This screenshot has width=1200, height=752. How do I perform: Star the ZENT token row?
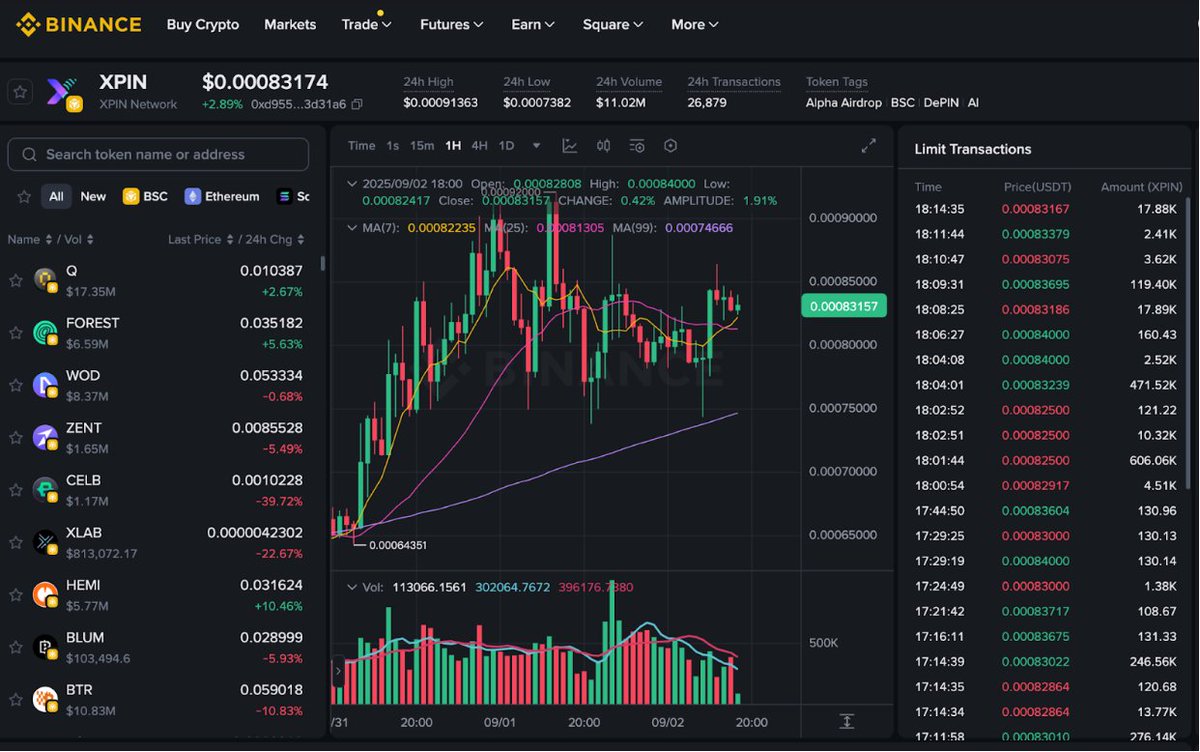(16, 438)
